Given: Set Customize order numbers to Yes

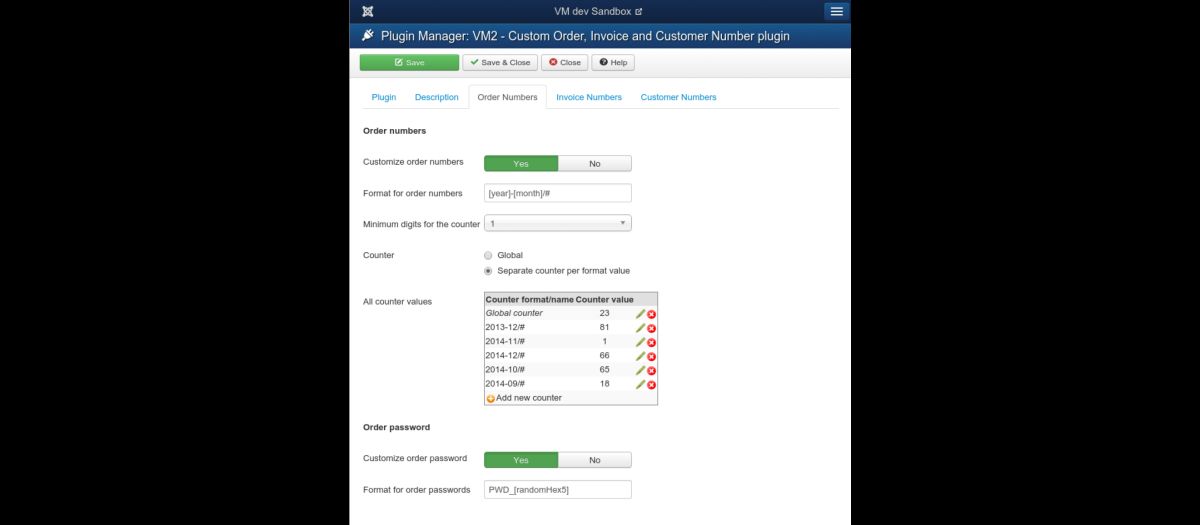Looking at the screenshot, I should [521, 163].
